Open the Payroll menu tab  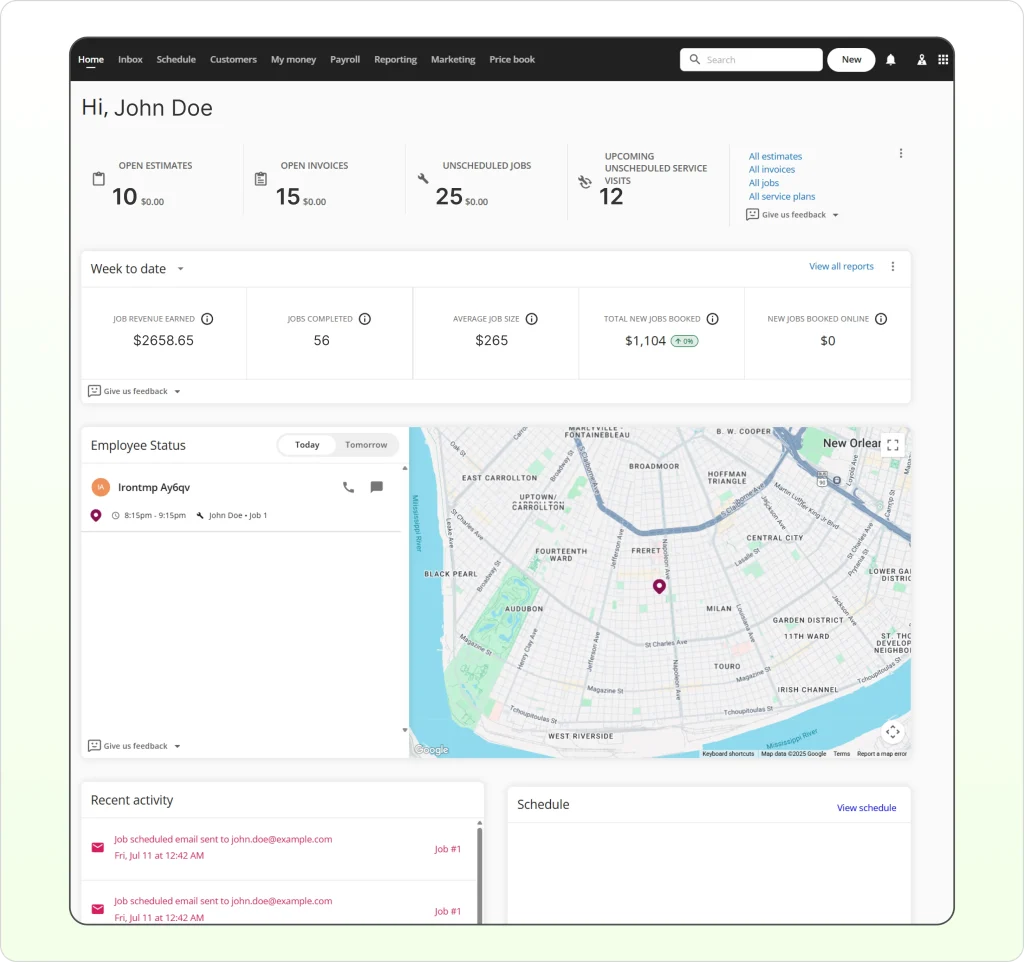point(345,60)
